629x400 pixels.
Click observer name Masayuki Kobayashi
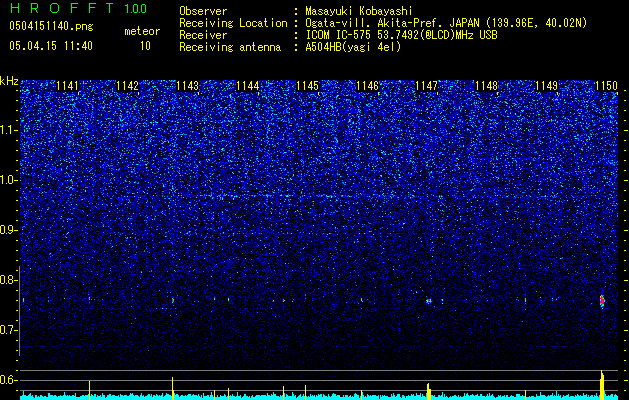click(359, 11)
